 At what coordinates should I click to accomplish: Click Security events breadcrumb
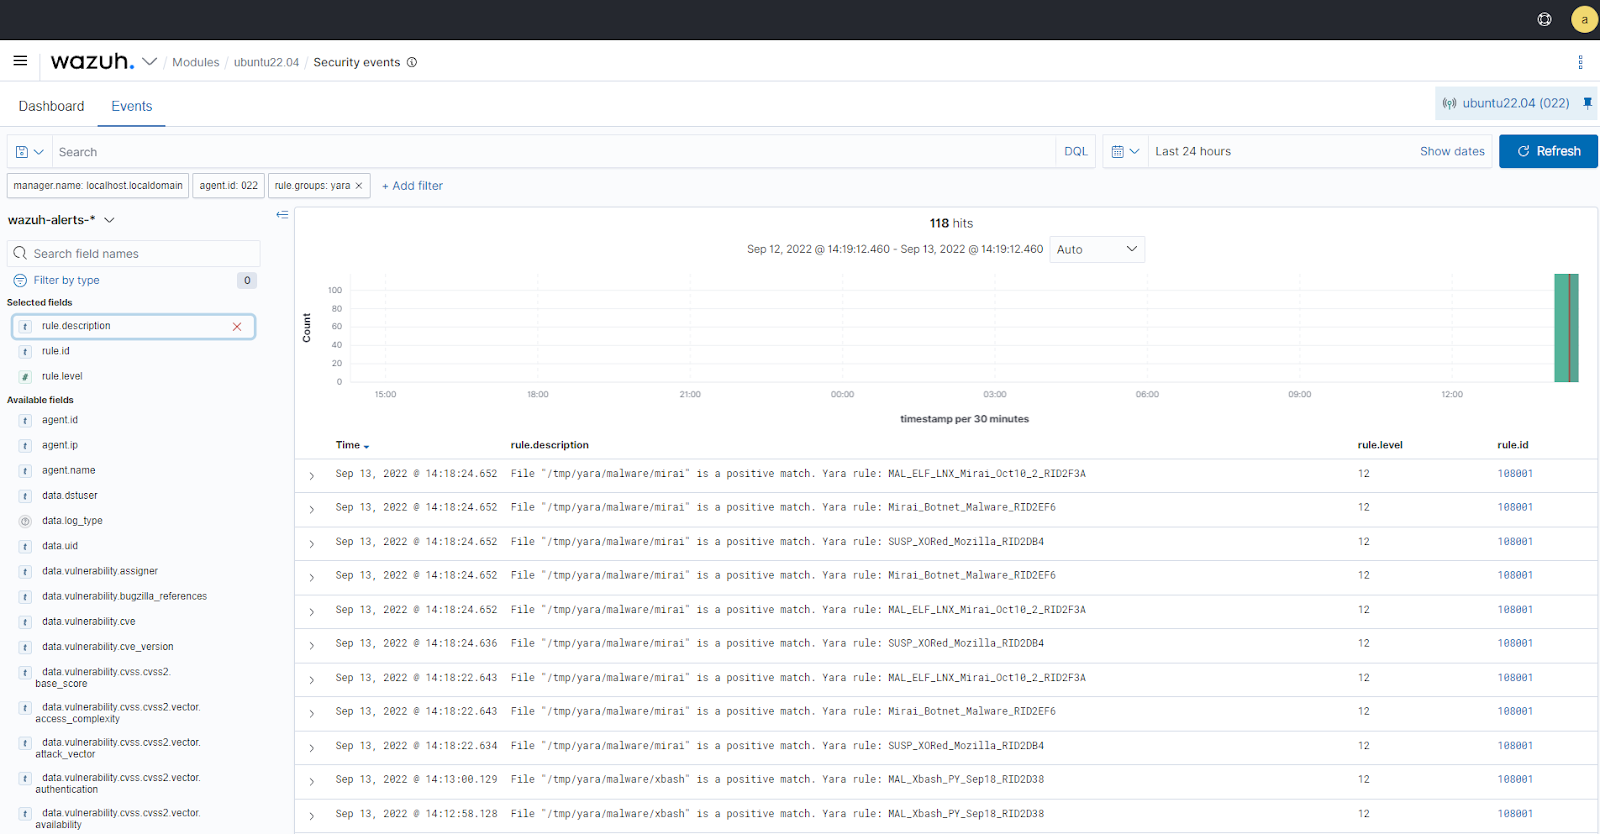click(357, 62)
